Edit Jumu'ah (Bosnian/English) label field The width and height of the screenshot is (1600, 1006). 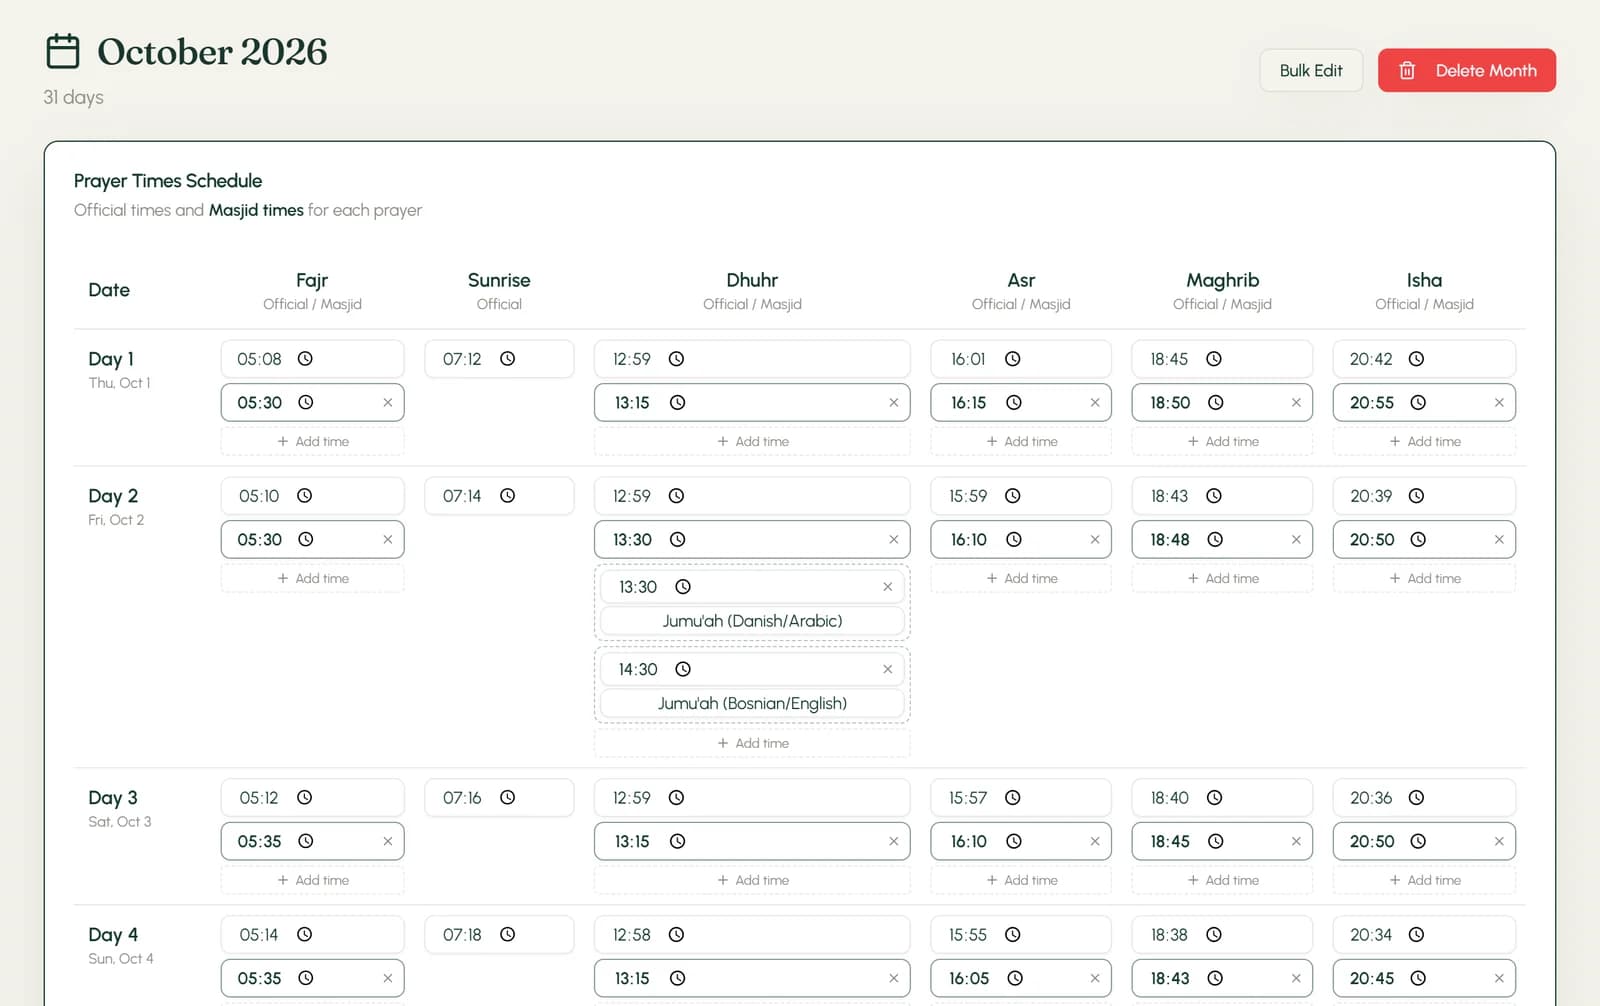click(752, 704)
